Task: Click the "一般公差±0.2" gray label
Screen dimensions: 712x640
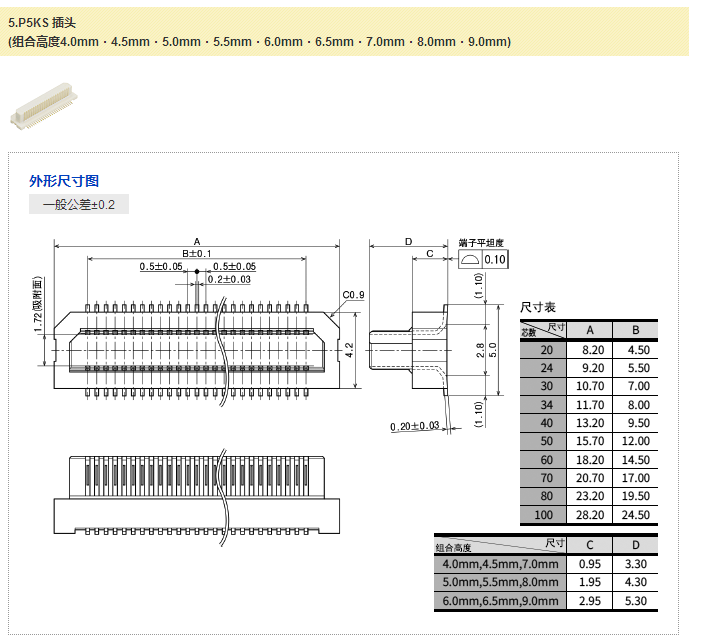Action: coord(79,205)
